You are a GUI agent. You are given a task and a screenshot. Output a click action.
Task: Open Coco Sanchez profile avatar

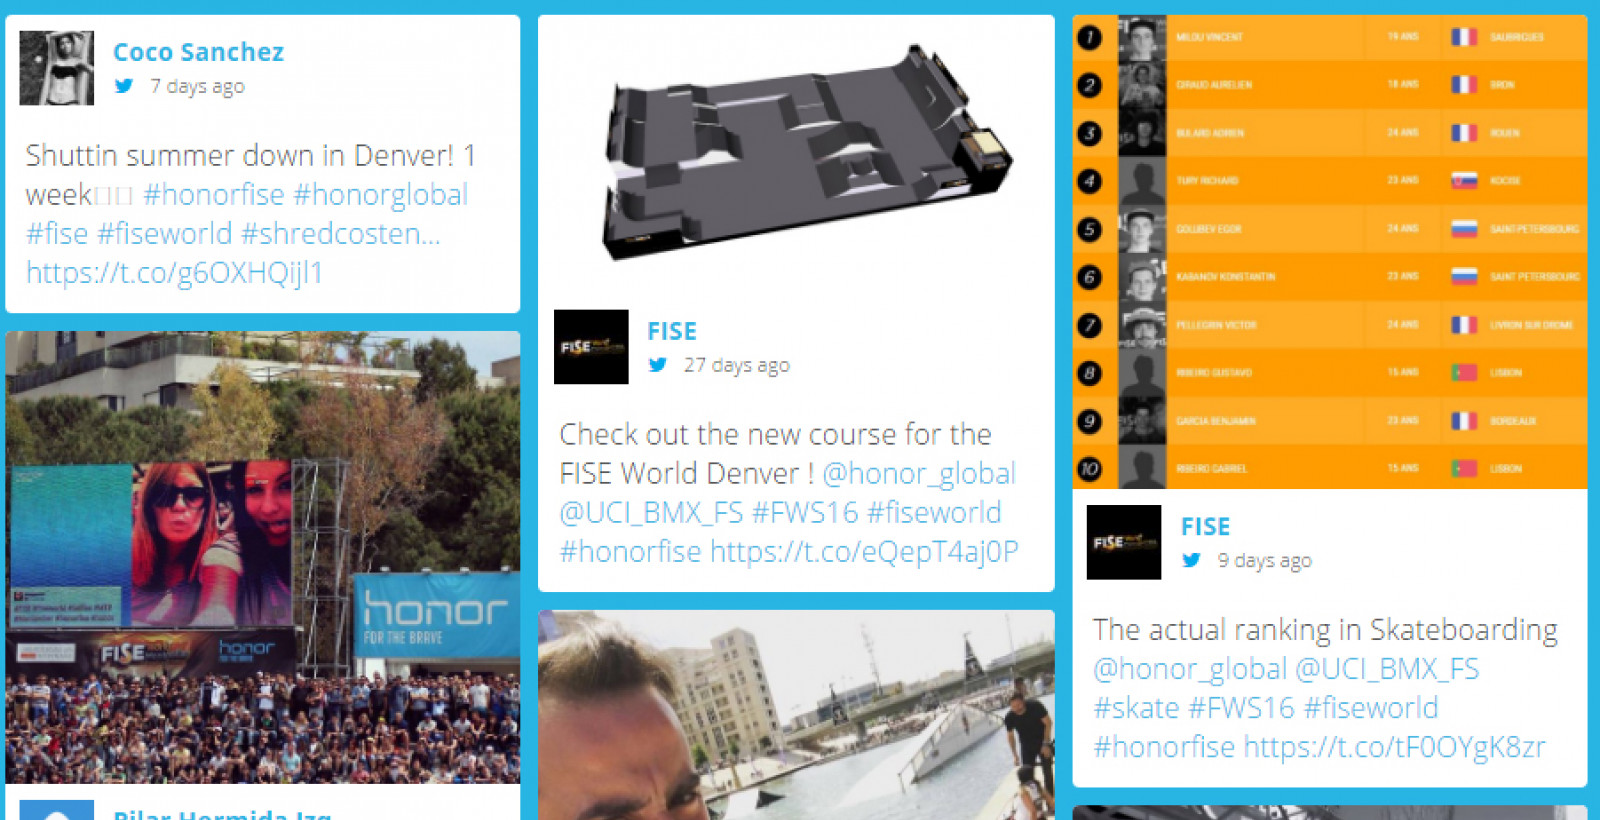click(x=57, y=68)
